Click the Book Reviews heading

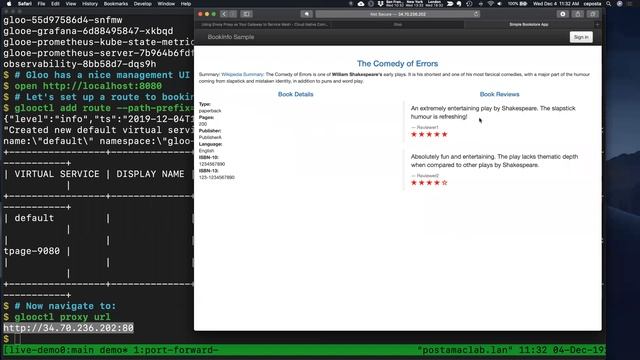pyautogui.click(x=499, y=94)
